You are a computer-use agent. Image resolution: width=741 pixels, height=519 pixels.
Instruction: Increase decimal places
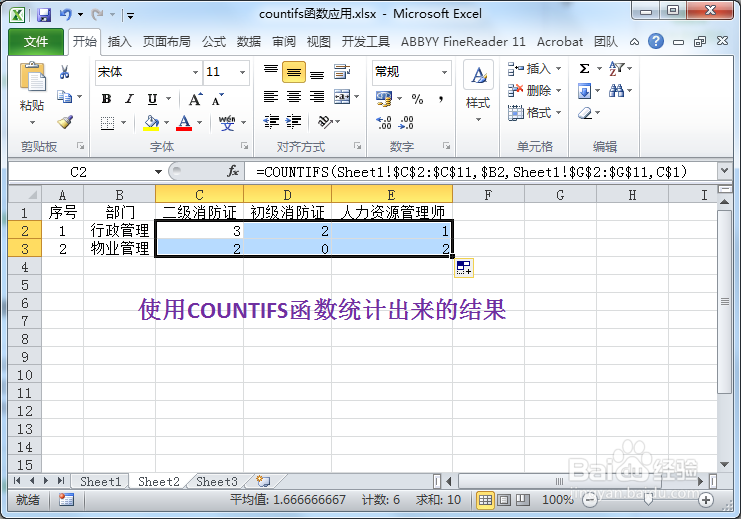click(x=384, y=122)
